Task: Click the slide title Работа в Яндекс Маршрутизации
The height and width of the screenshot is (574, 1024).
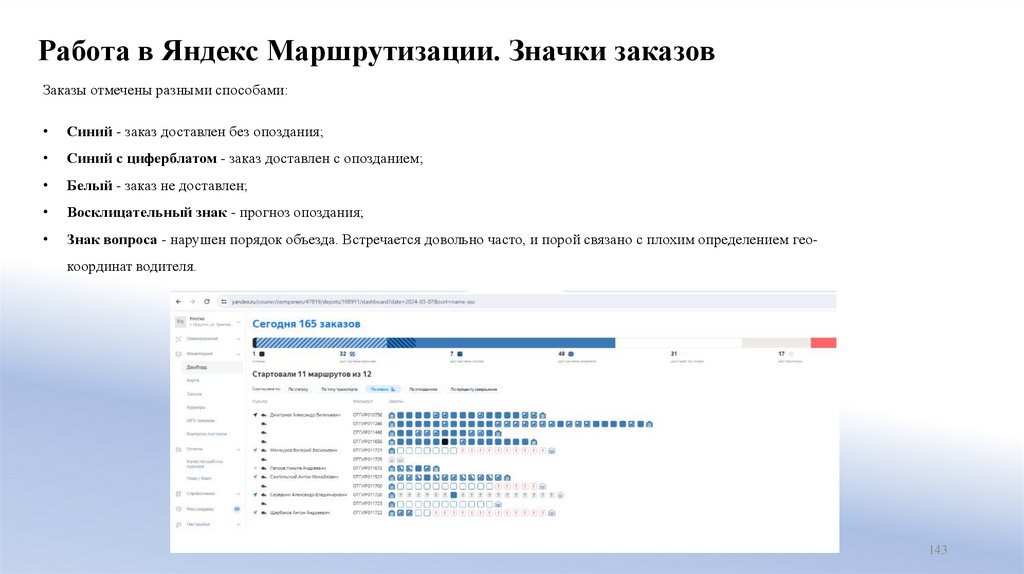Action: 376,51
